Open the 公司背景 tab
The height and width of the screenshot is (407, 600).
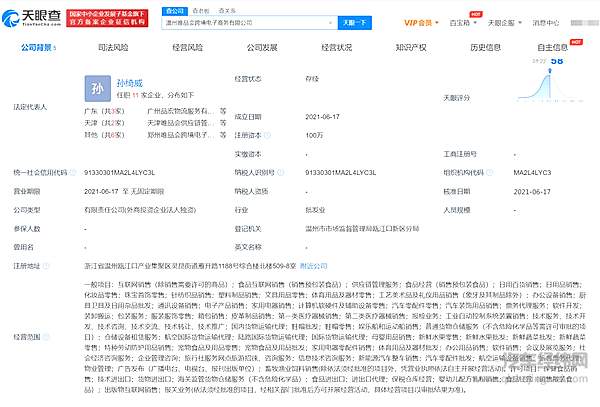tap(38, 47)
